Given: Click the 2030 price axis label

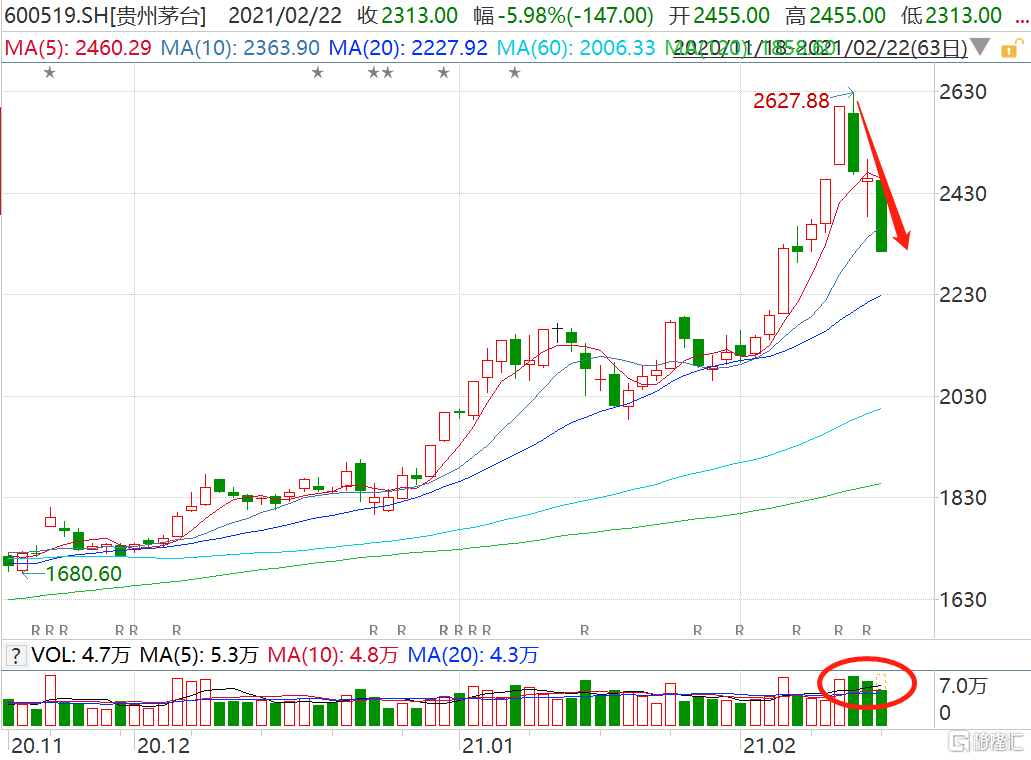Looking at the screenshot, I should 963,397.
